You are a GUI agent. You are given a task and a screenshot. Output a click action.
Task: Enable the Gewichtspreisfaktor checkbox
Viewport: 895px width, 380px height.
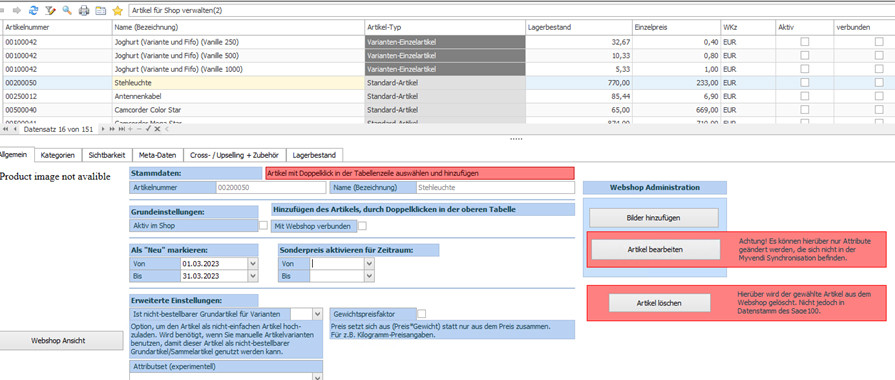point(421,314)
